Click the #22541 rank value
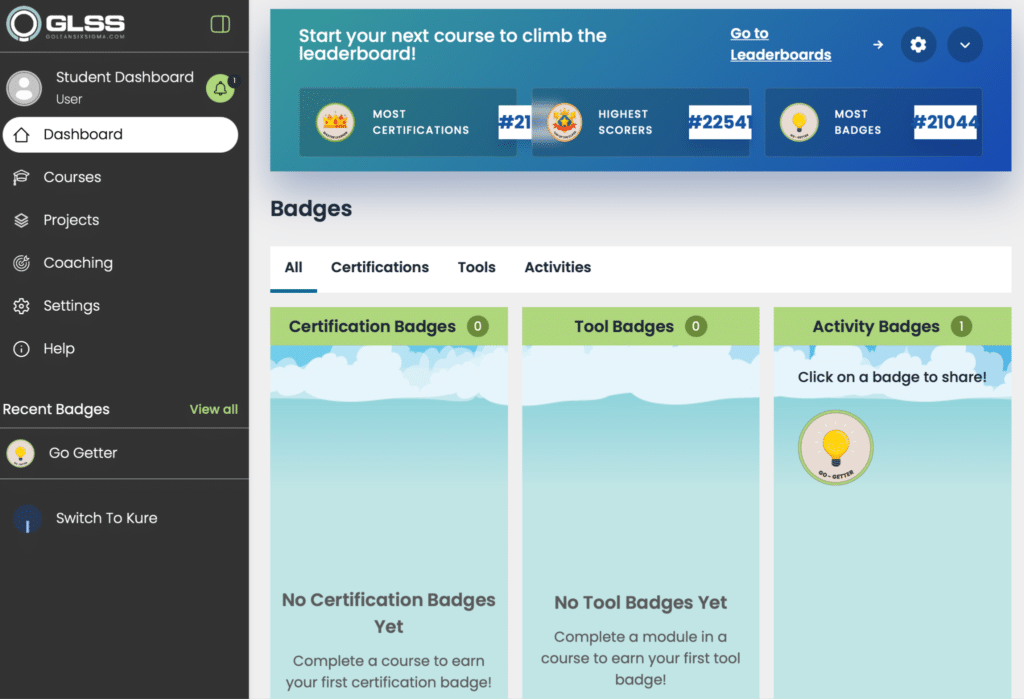Image resolution: width=1024 pixels, height=699 pixels. [x=720, y=122]
